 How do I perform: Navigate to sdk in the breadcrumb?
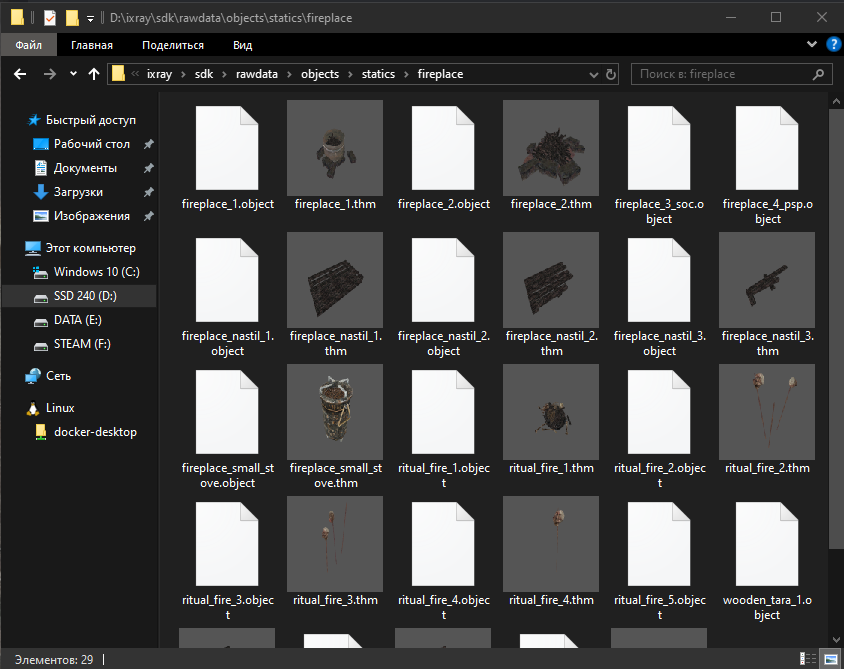click(204, 74)
